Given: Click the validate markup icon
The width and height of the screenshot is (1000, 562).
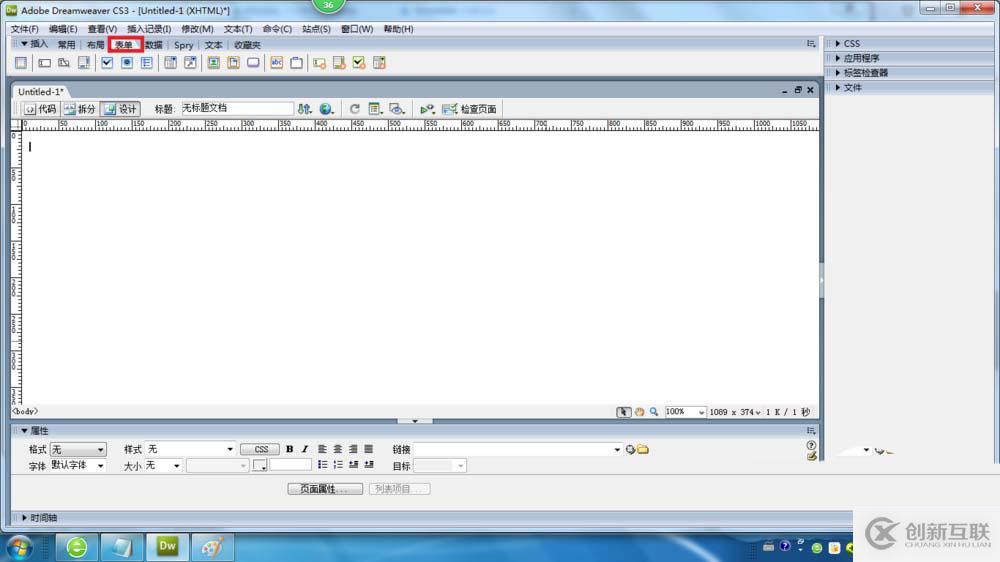Looking at the screenshot, I should pyautogui.click(x=427, y=109).
